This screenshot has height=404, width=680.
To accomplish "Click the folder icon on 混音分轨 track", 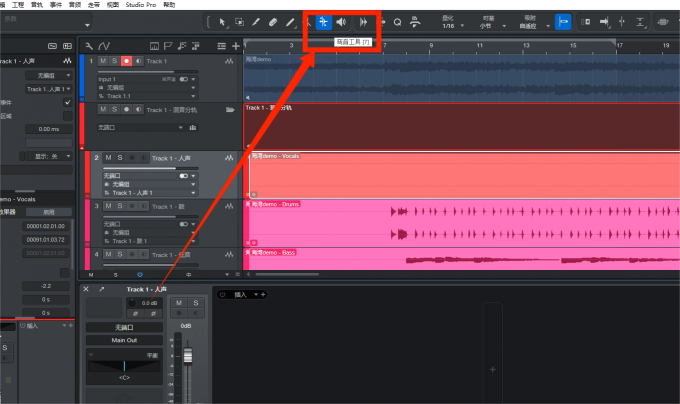I will 230,110.
